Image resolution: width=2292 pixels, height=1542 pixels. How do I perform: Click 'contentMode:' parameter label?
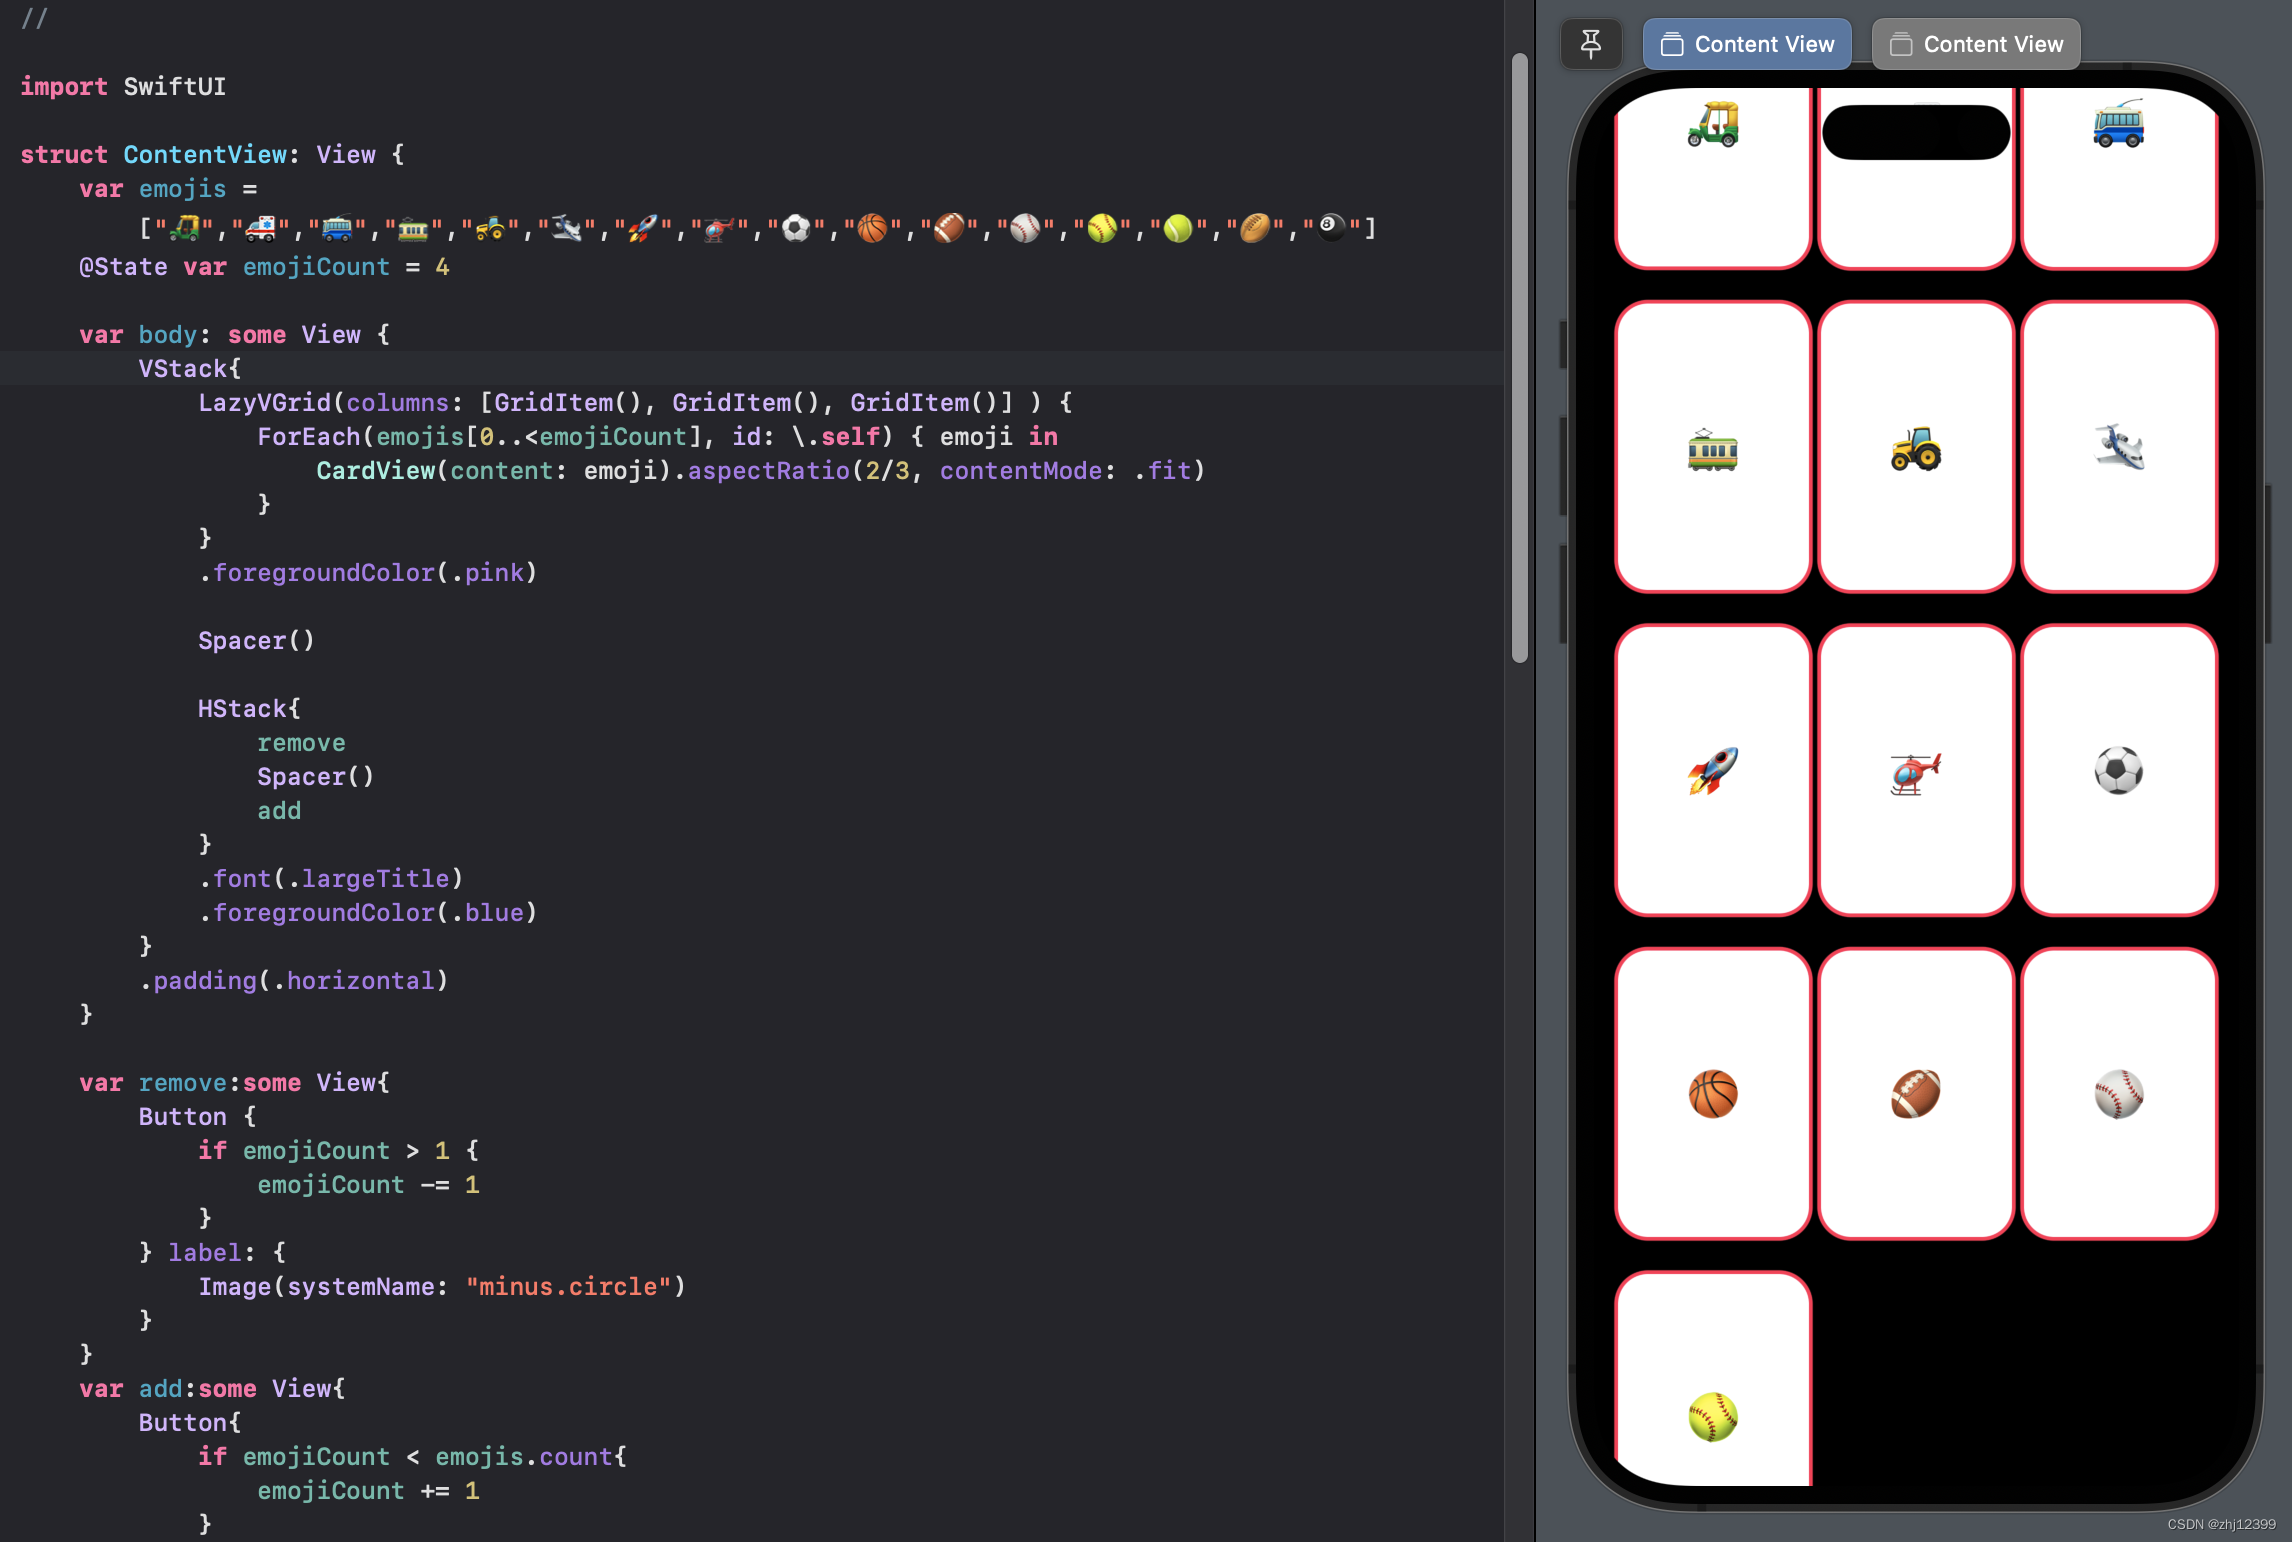[x=1028, y=471]
